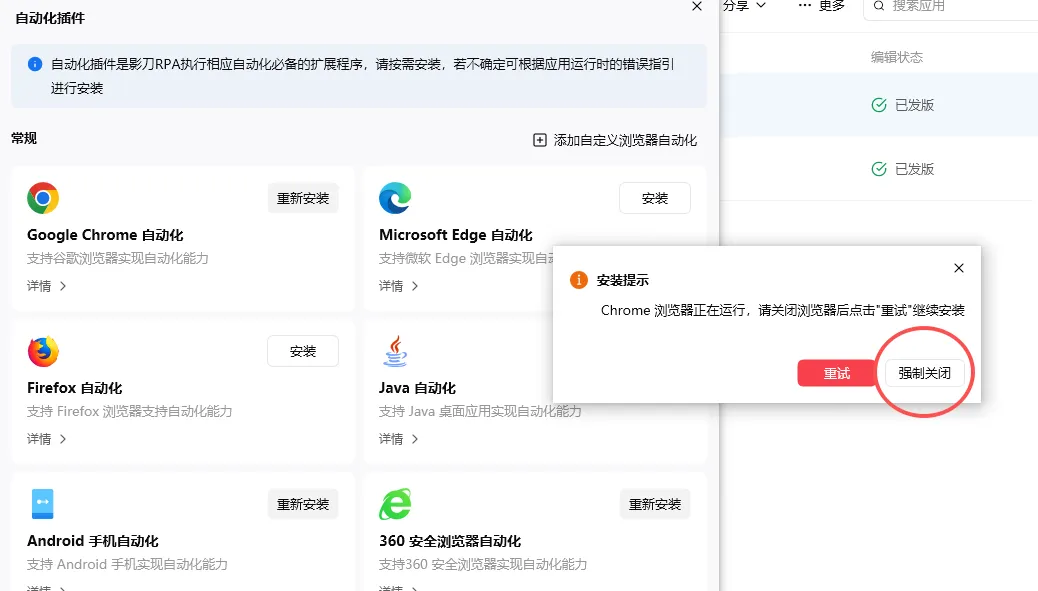
Task: Click the 常规 section heading
Action: tap(24, 138)
